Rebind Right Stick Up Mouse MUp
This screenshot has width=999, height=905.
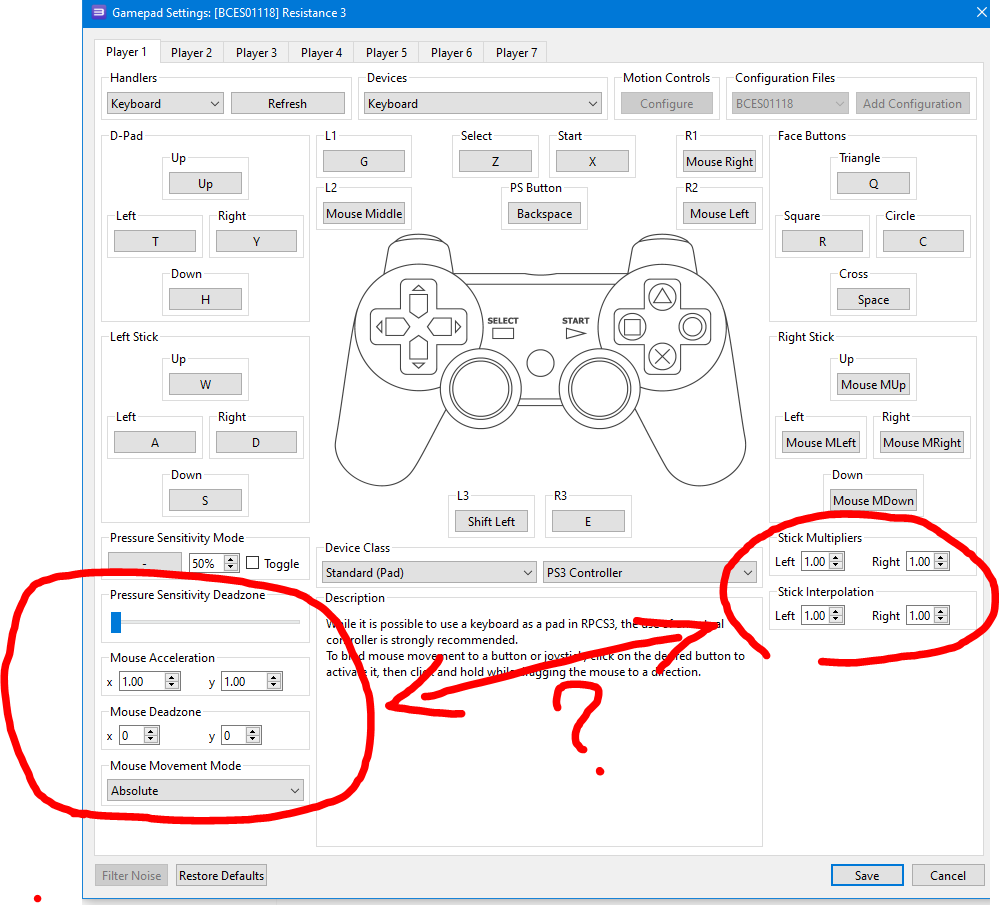pos(873,384)
